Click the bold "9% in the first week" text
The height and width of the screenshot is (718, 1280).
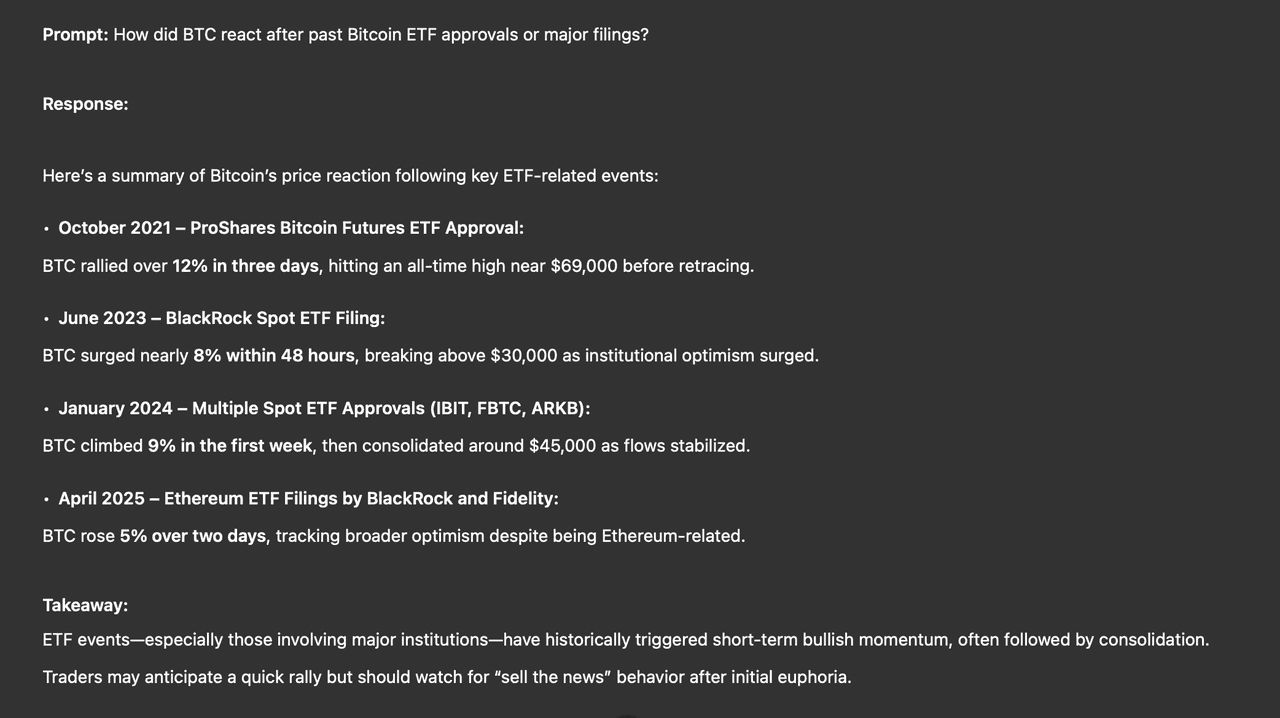coord(230,446)
